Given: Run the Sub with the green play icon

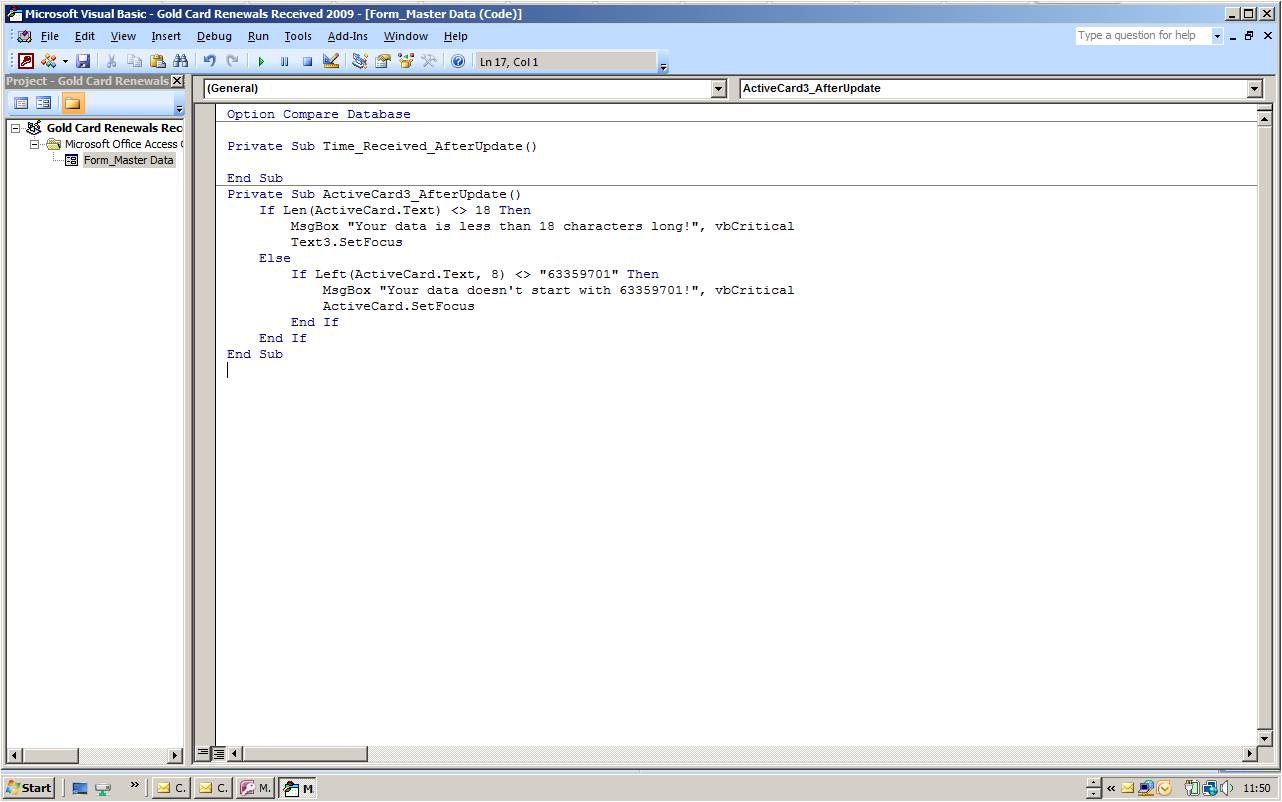Looking at the screenshot, I should point(261,62).
